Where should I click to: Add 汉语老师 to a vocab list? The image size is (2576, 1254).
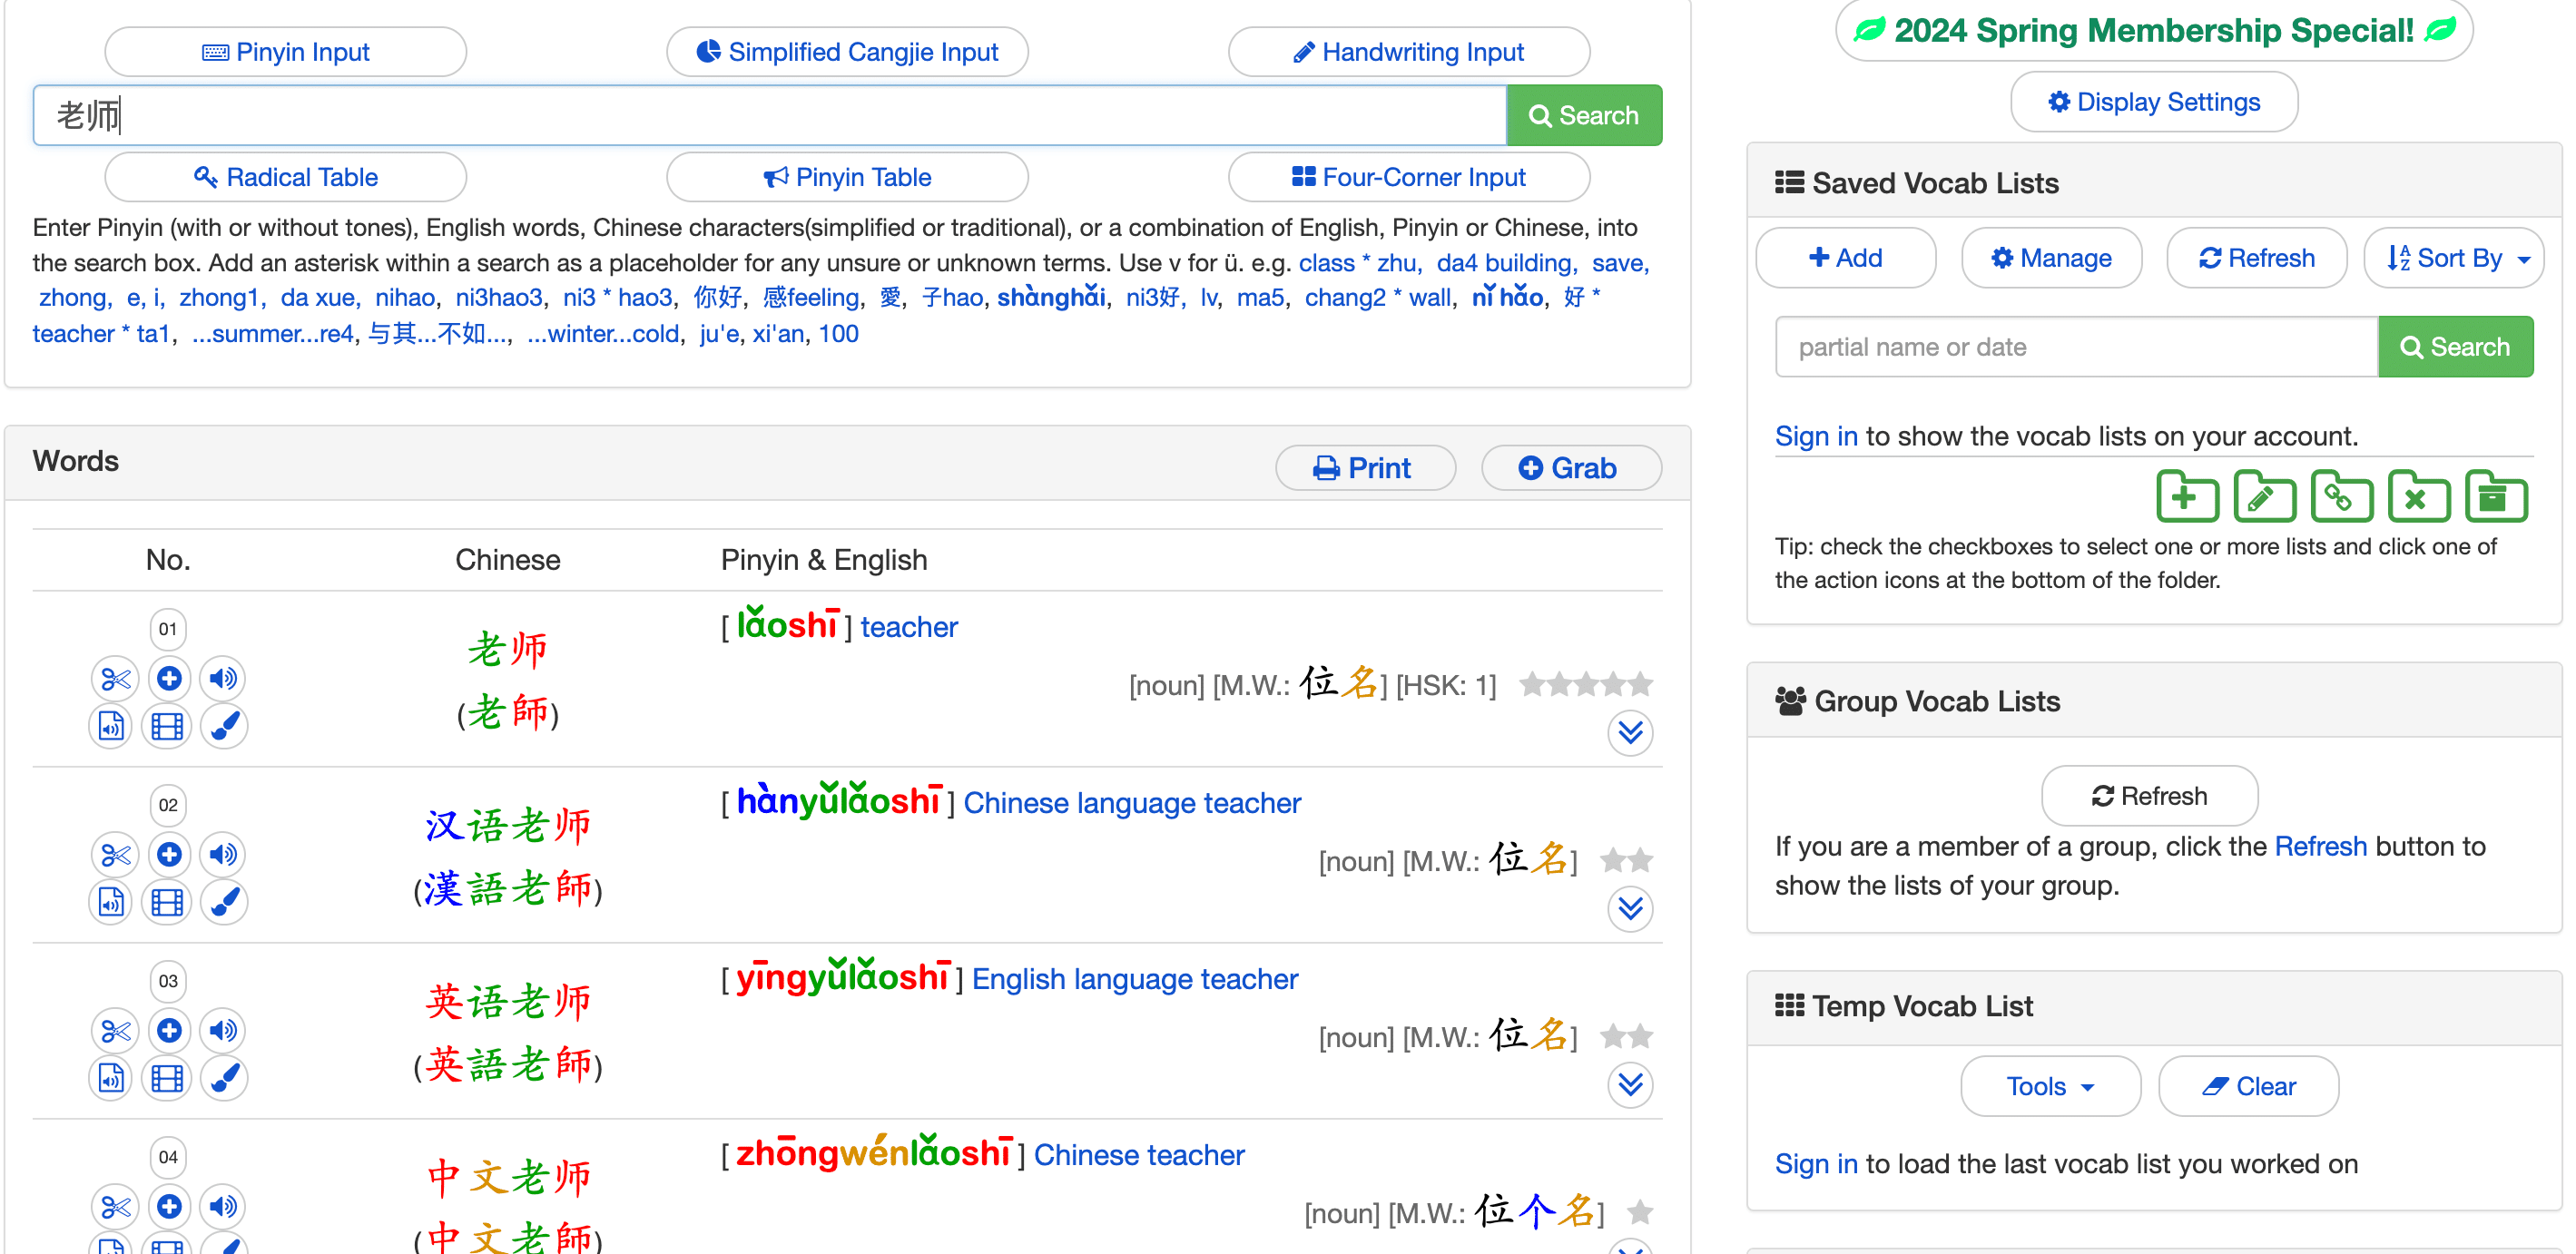[169, 855]
